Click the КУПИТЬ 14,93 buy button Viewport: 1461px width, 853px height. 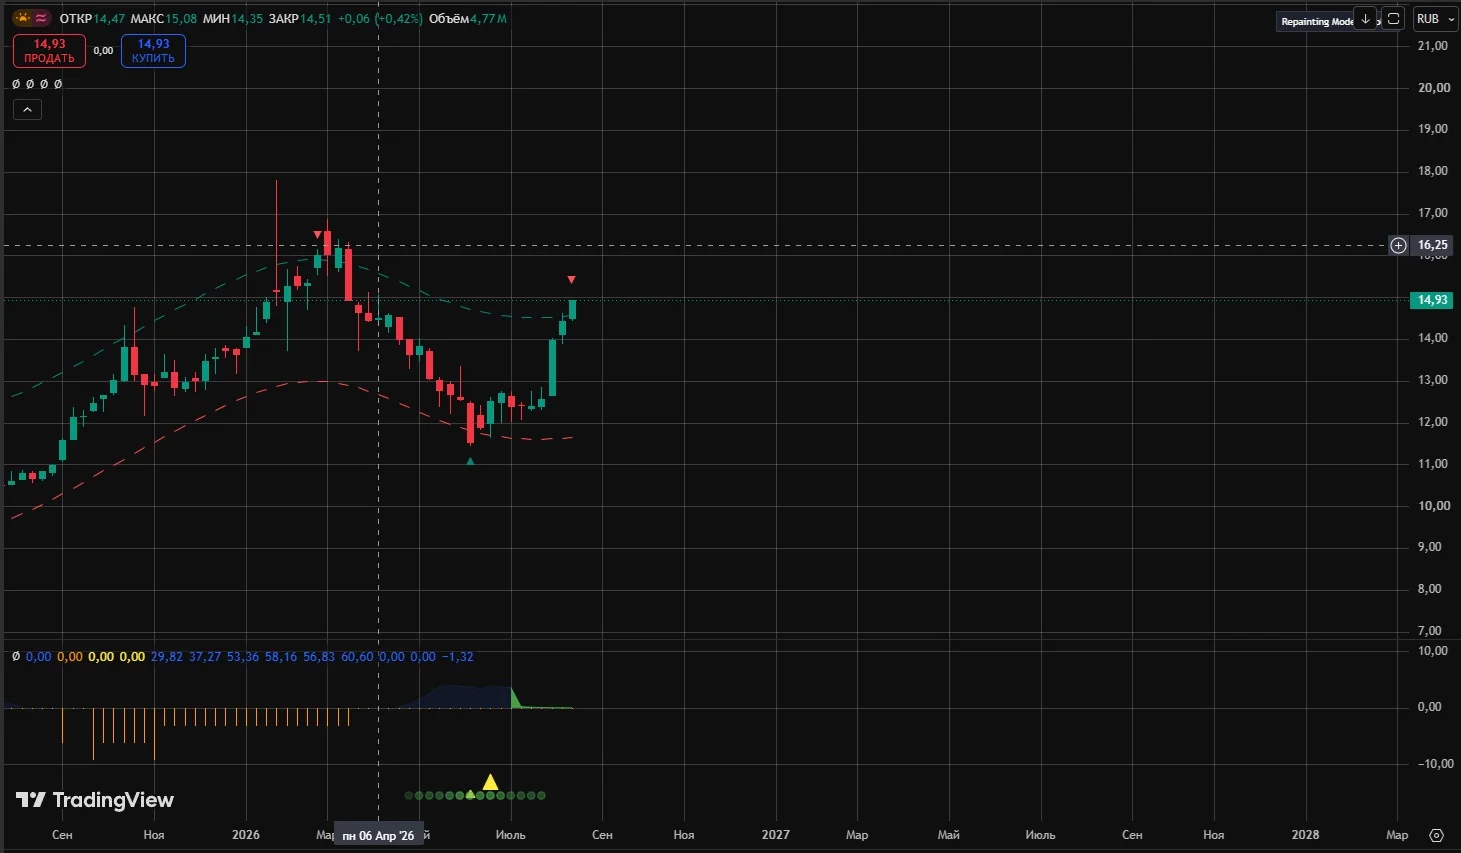(x=153, y=51)
